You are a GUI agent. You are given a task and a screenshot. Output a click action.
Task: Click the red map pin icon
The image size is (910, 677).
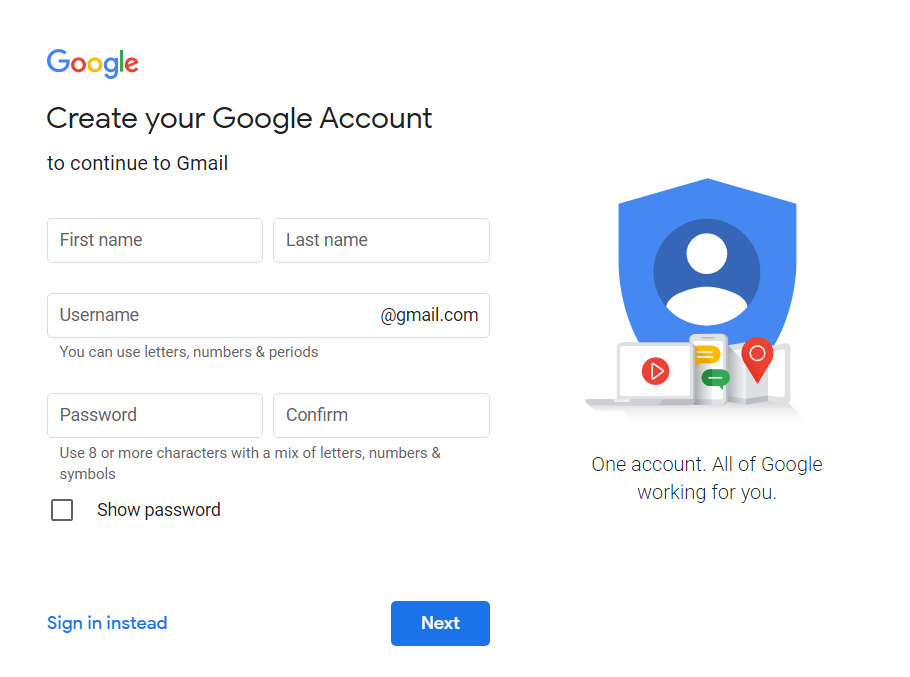pos(758,355)
